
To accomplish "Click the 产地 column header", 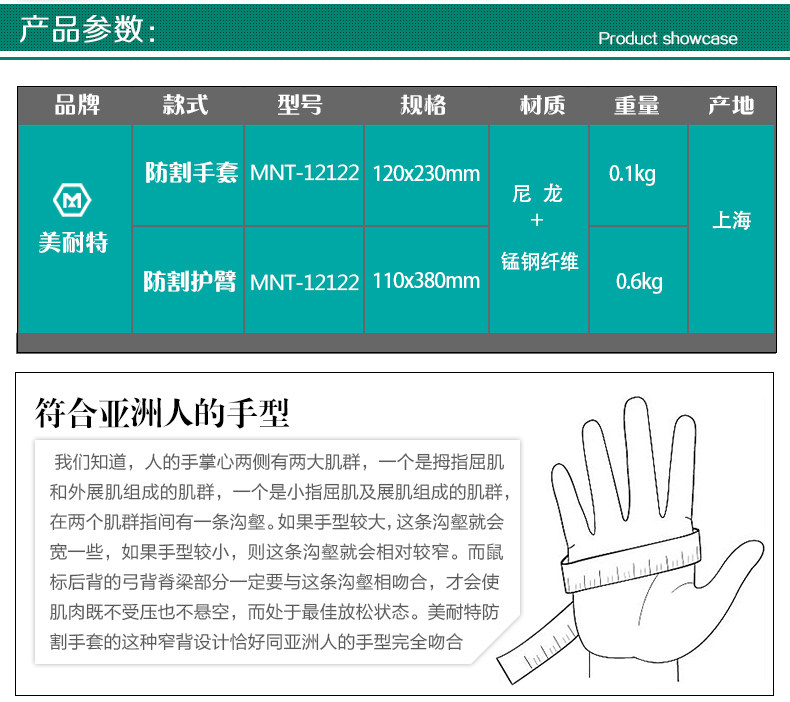I will [731, 105].
